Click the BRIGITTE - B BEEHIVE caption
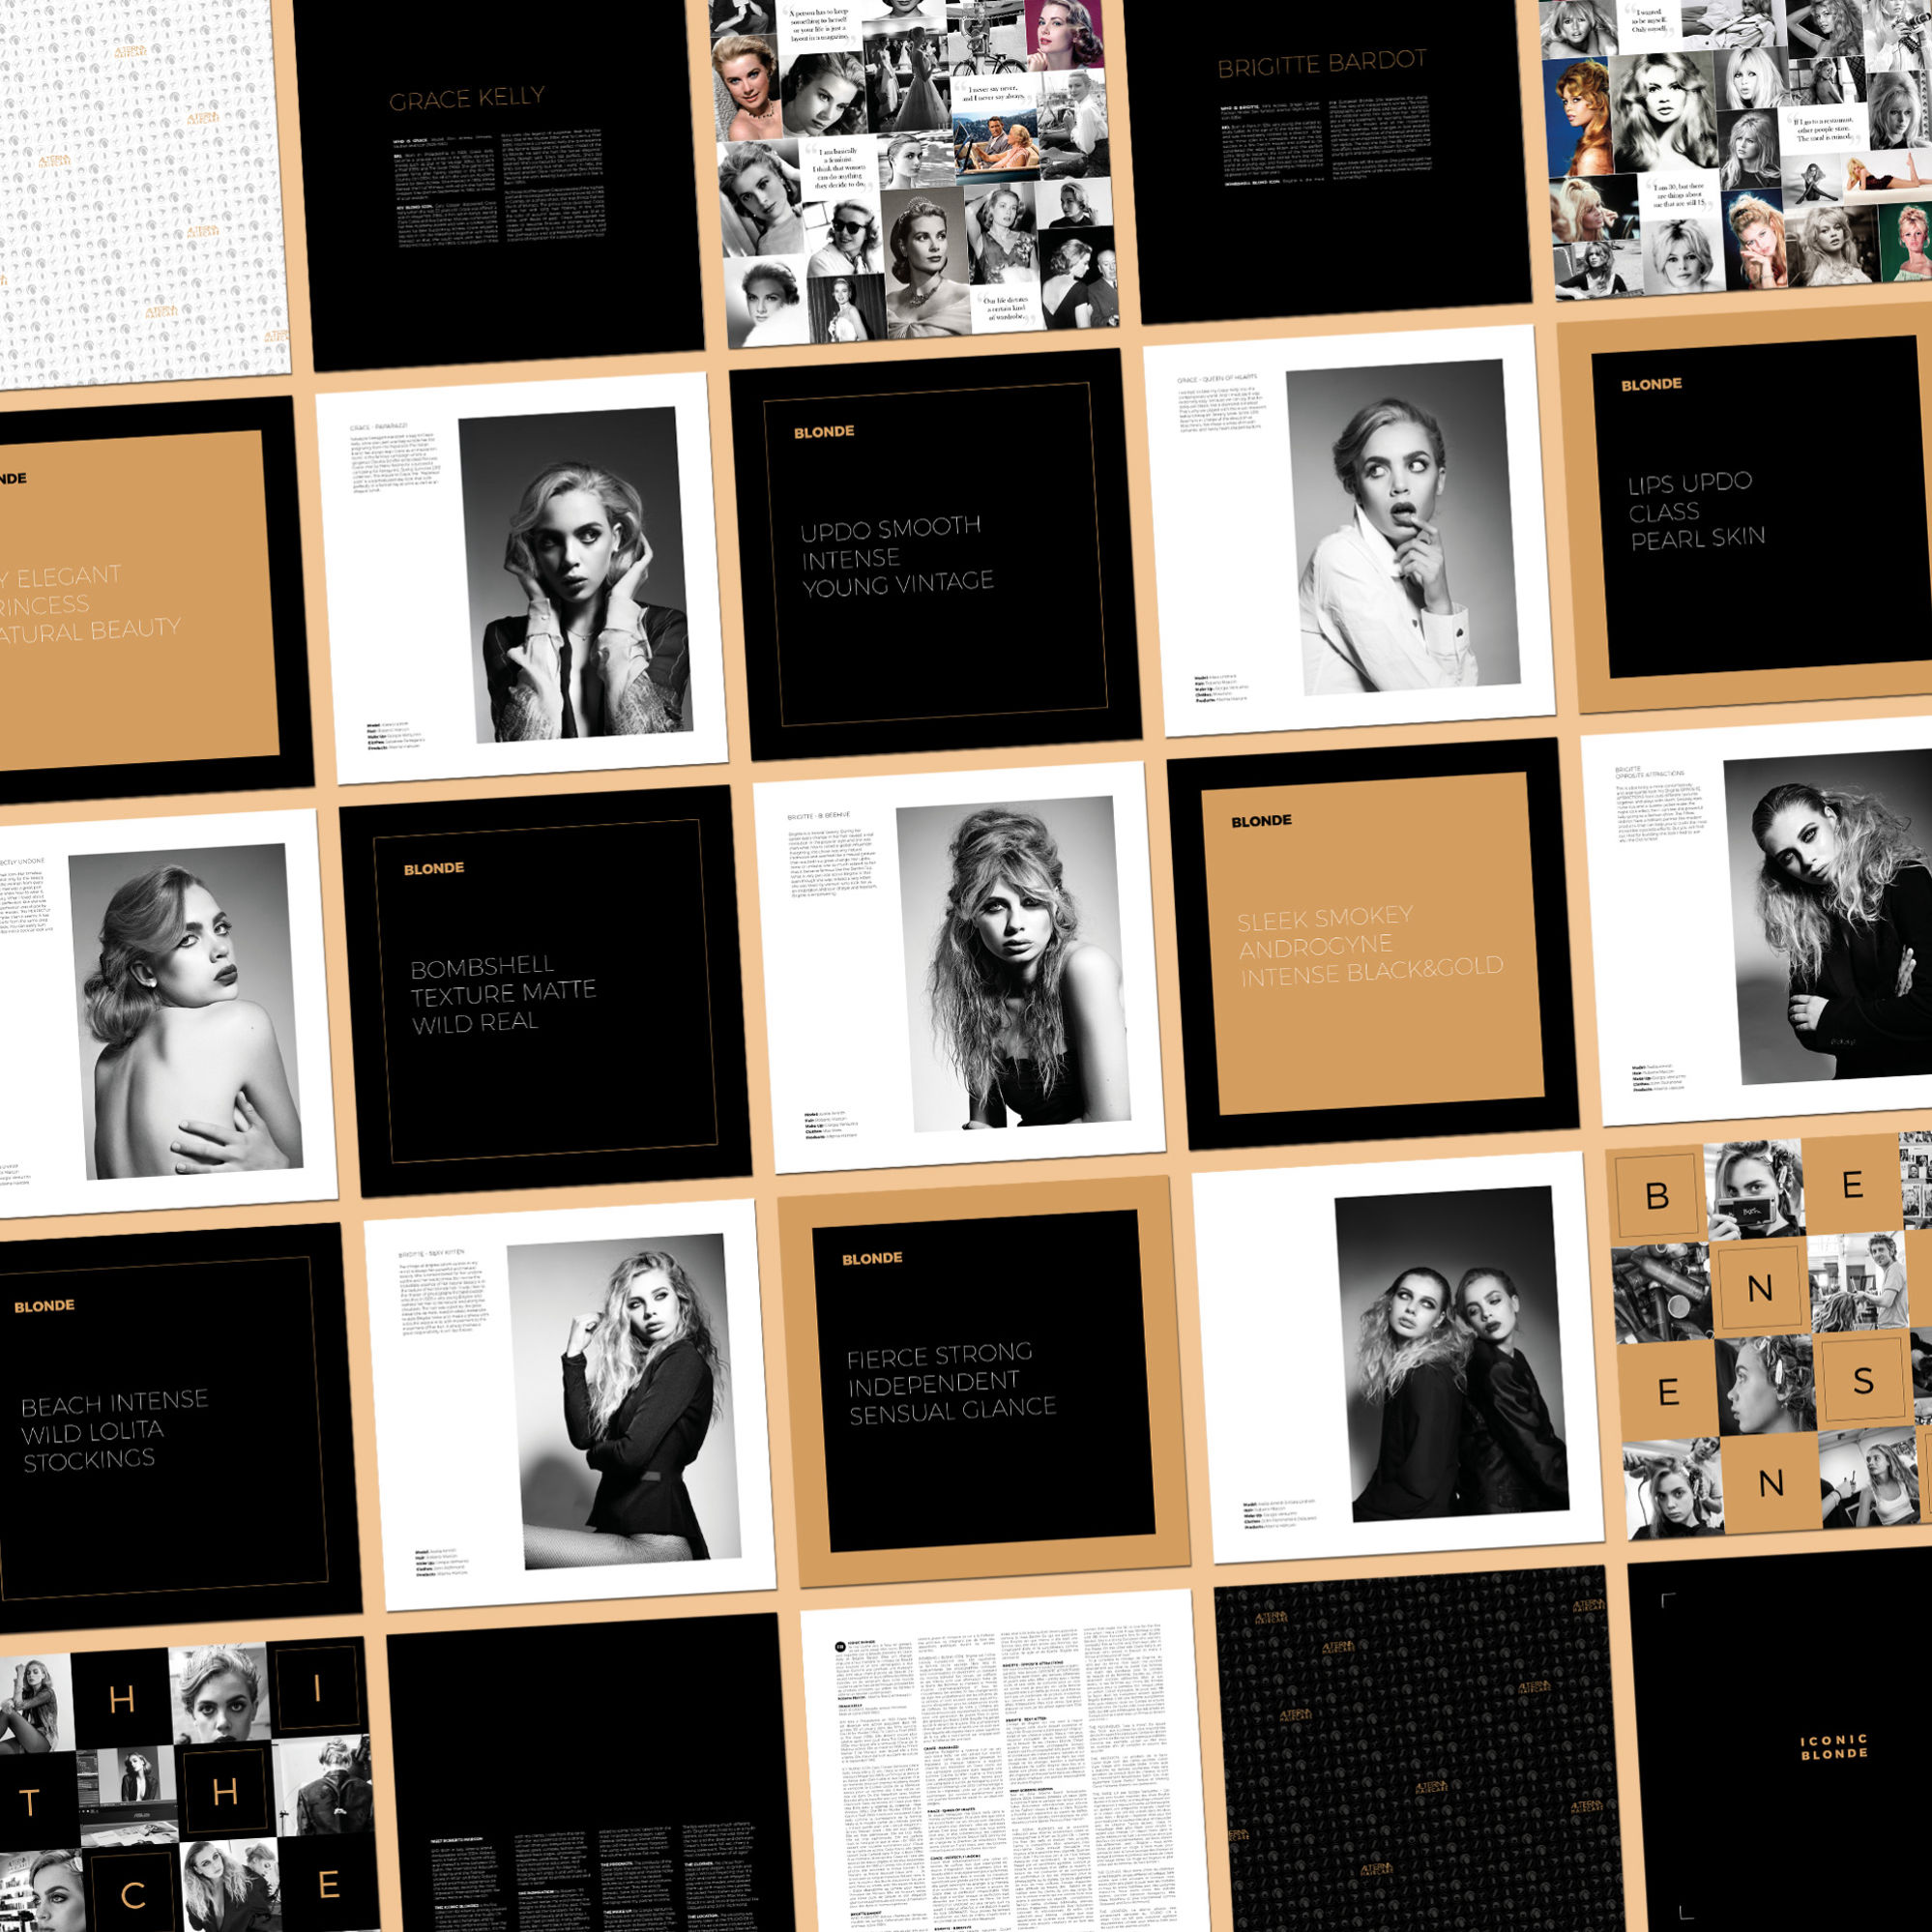 tap(819, 816)
